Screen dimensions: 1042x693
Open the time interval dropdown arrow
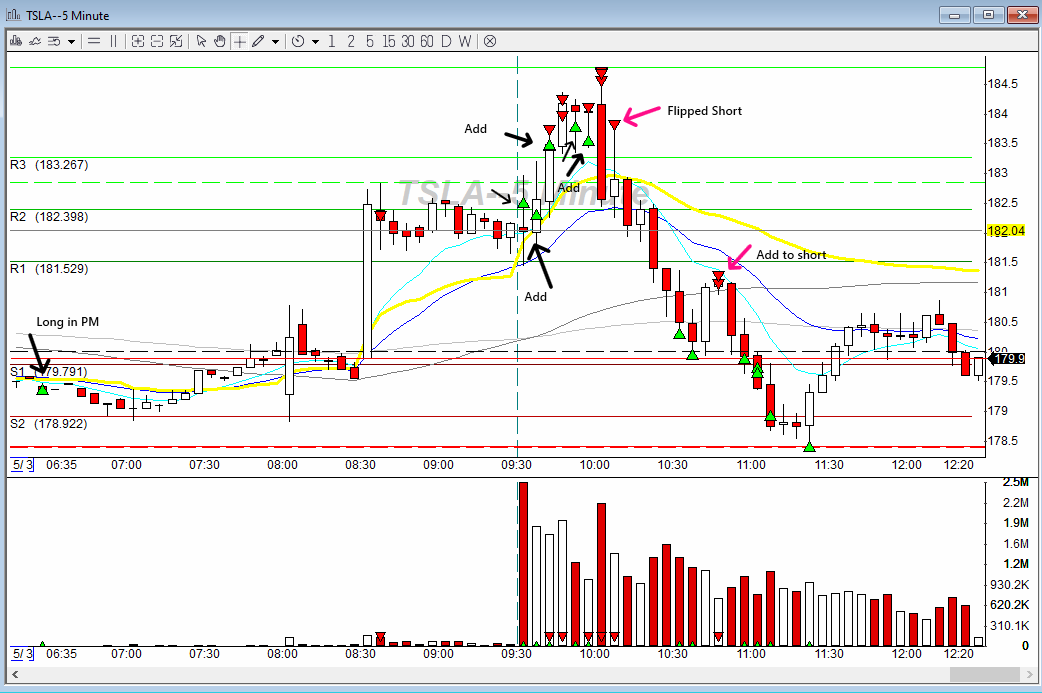tap(315, 41)
